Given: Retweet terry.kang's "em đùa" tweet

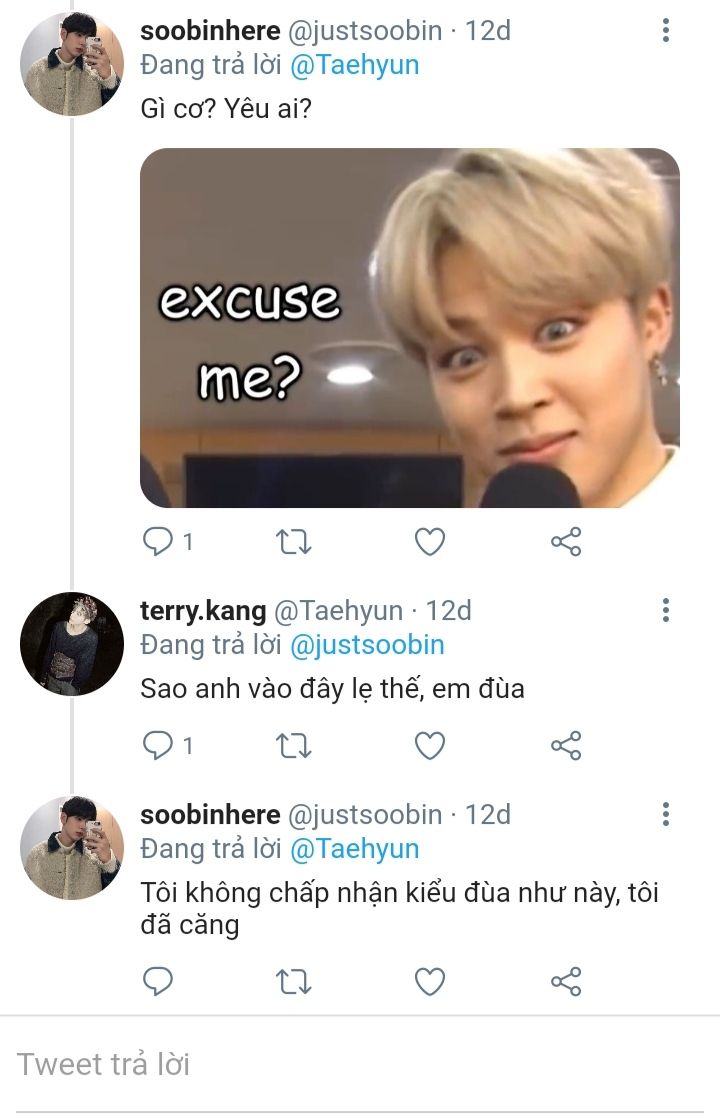Looking at the screenshot, I should click(293, 745).
